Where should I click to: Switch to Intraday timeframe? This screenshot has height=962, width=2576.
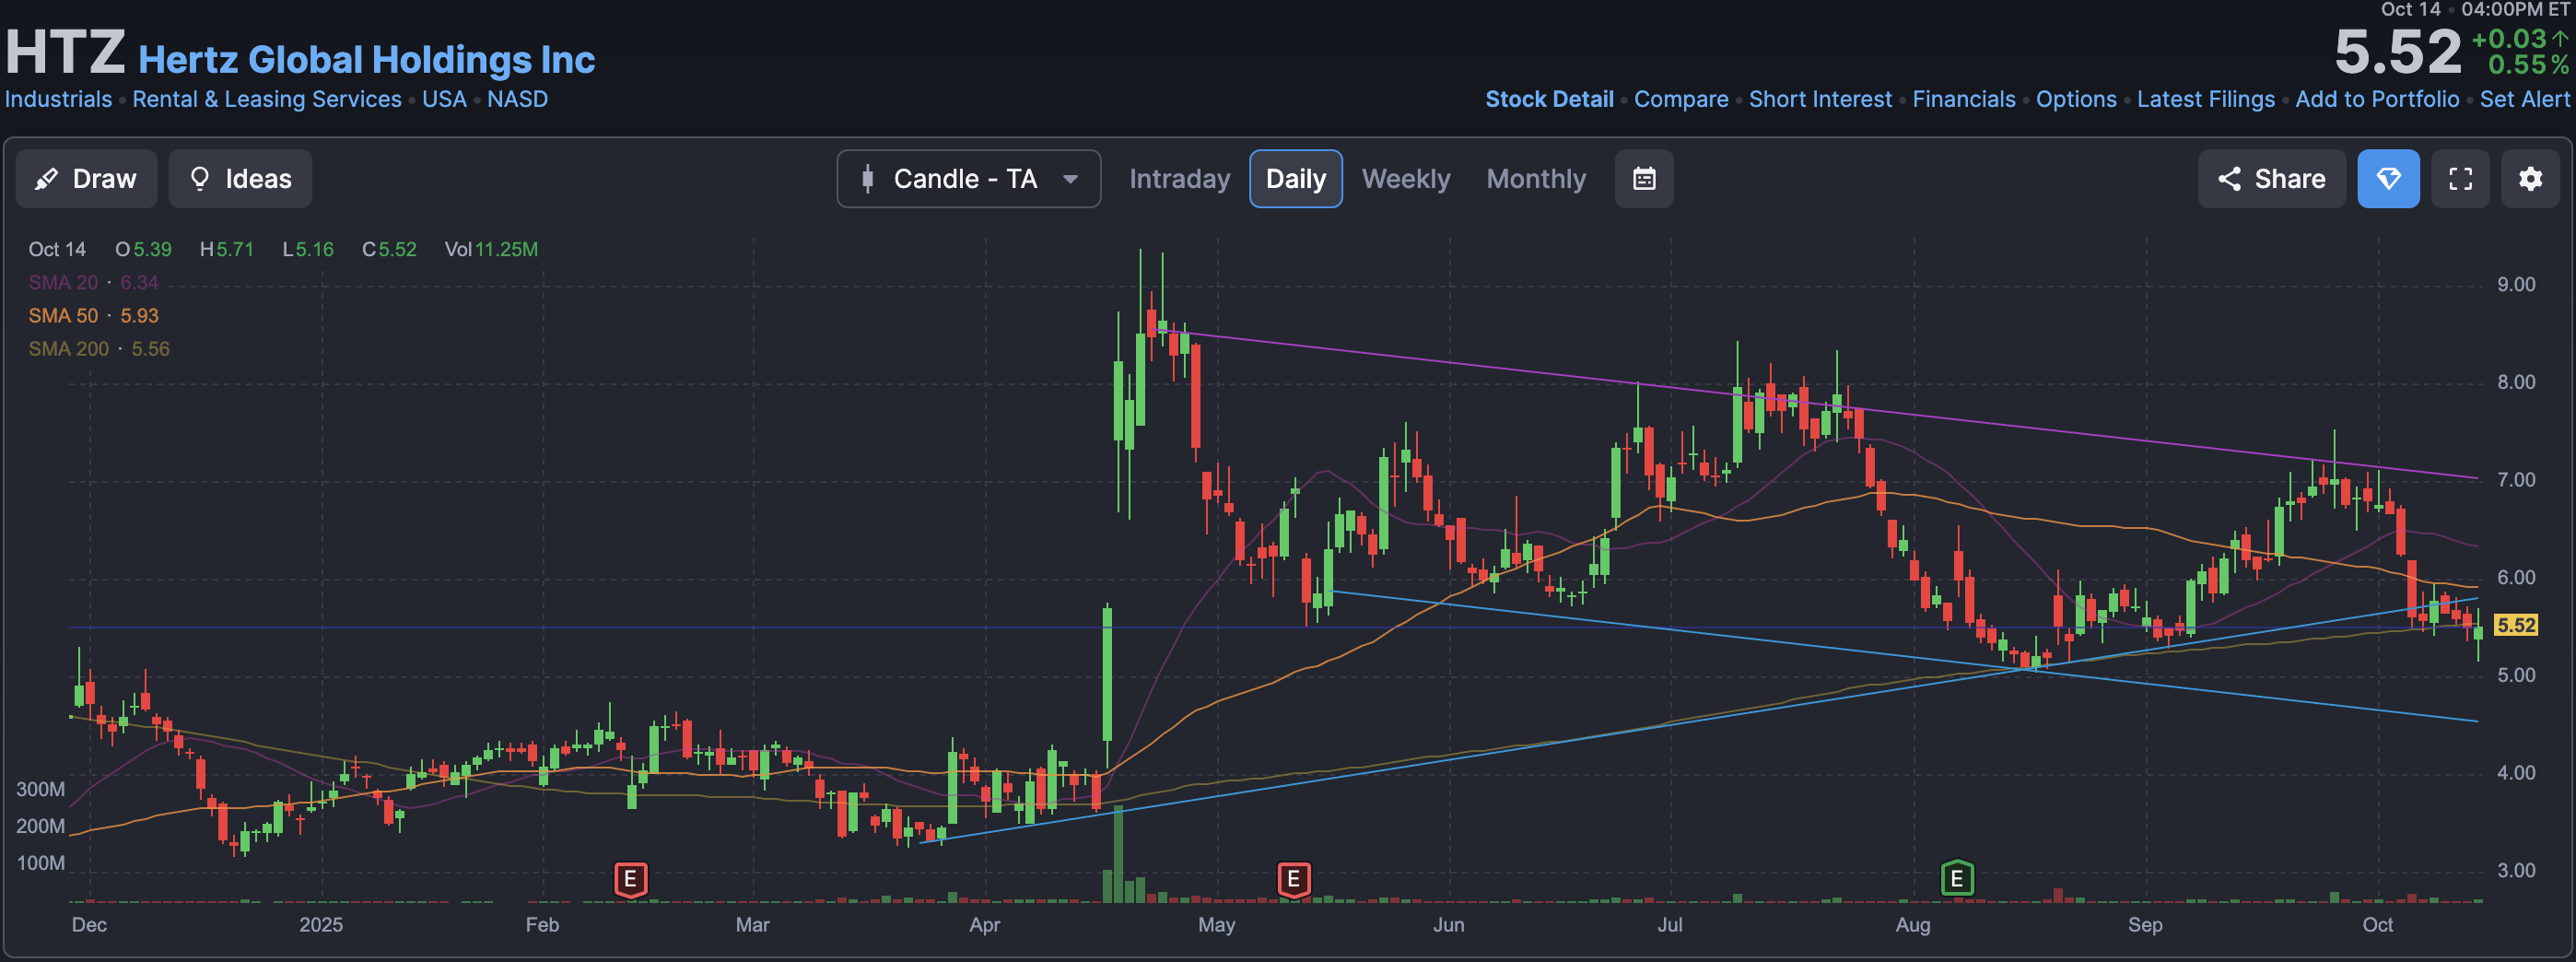1179,179
